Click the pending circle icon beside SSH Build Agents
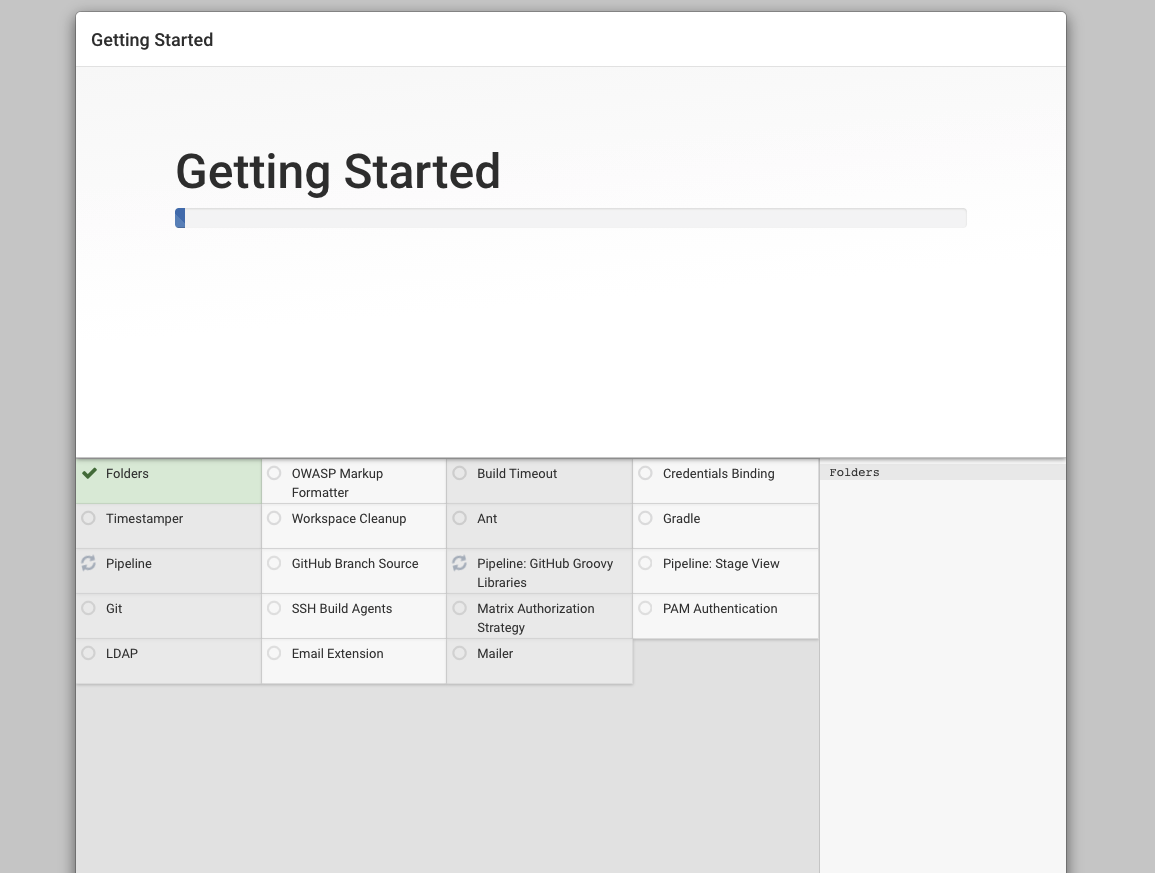 point(274,608)
